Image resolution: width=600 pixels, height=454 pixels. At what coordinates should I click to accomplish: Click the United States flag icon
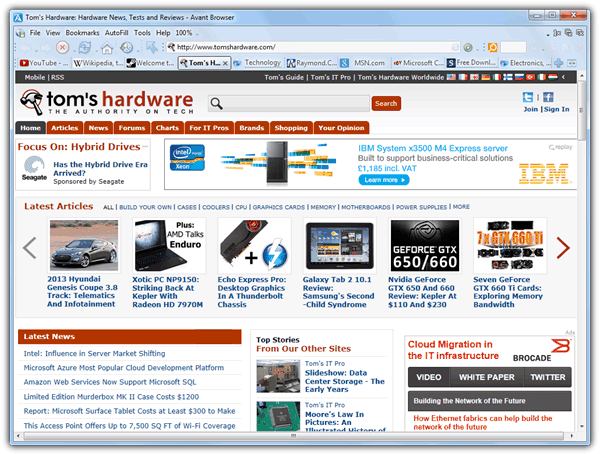451,77
